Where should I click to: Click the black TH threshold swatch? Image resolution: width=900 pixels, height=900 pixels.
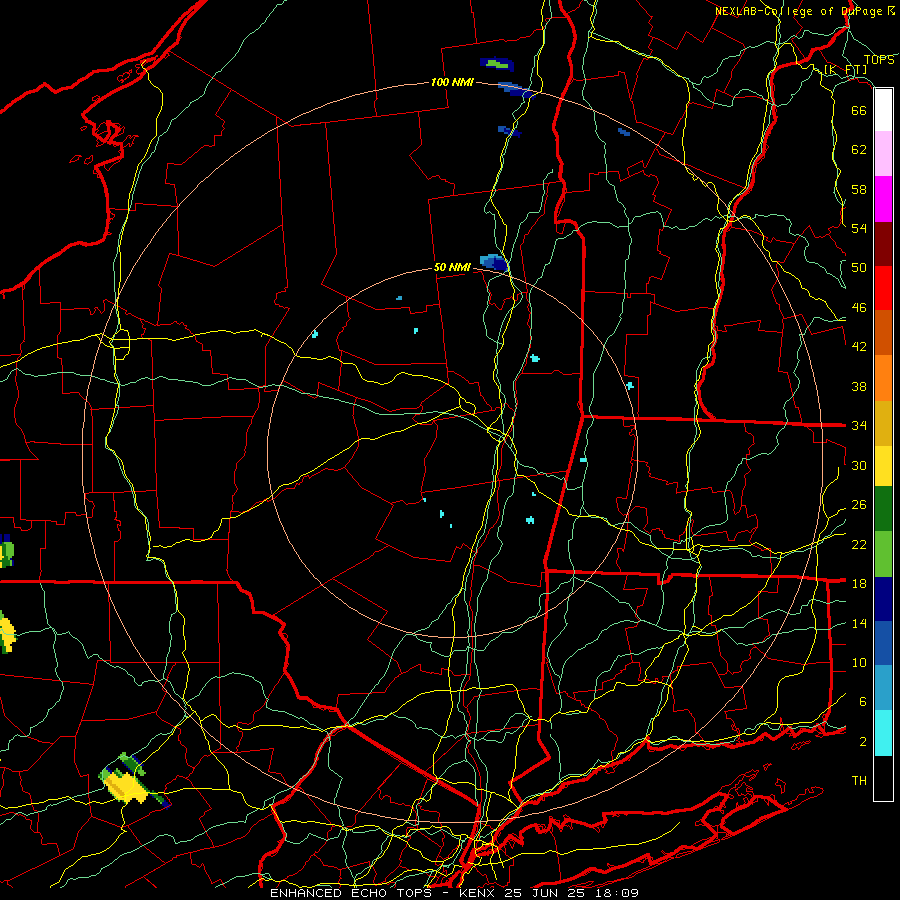tap(883, 778)
